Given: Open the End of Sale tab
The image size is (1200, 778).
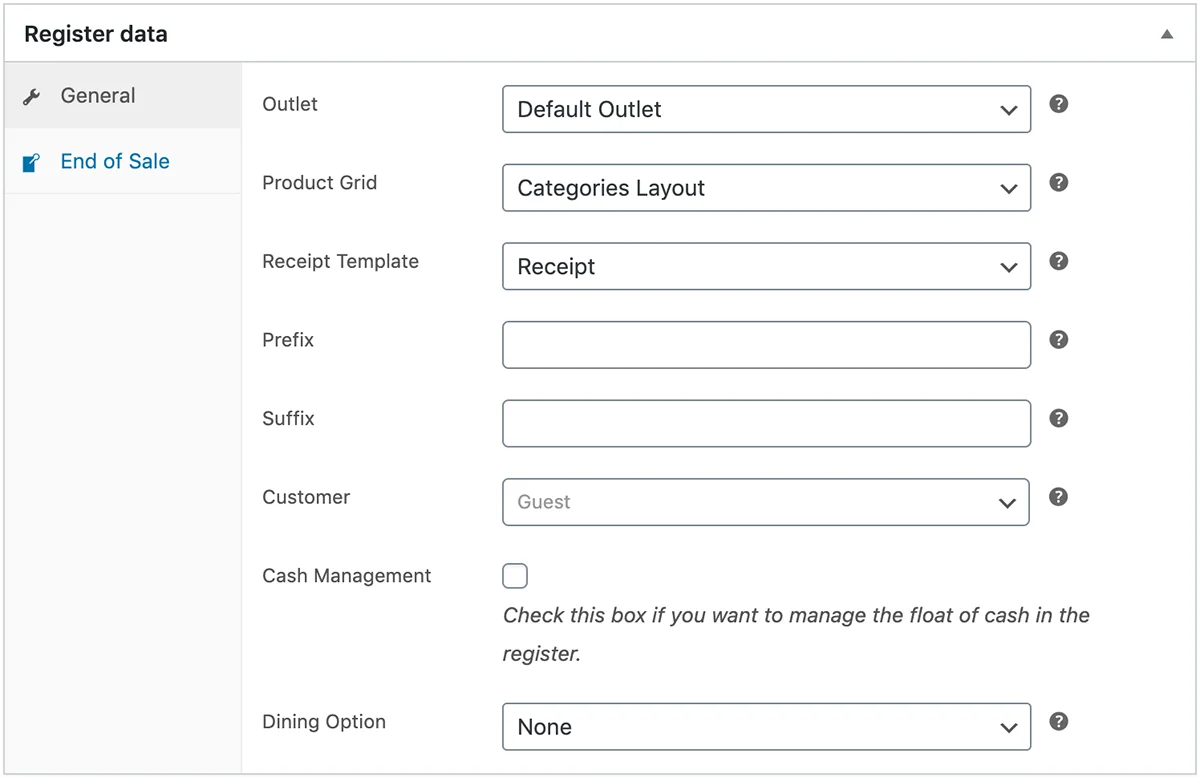Looking at the screenshot, I should tap(114, 160).
